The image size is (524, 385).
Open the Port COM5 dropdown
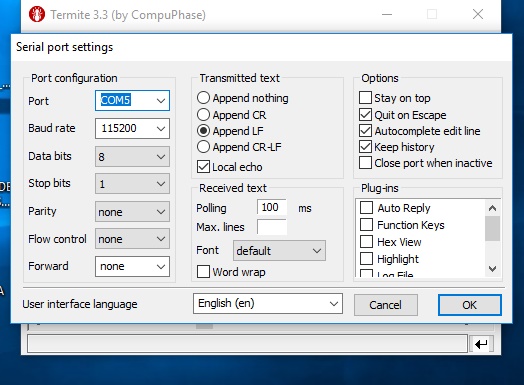[132, 100]
